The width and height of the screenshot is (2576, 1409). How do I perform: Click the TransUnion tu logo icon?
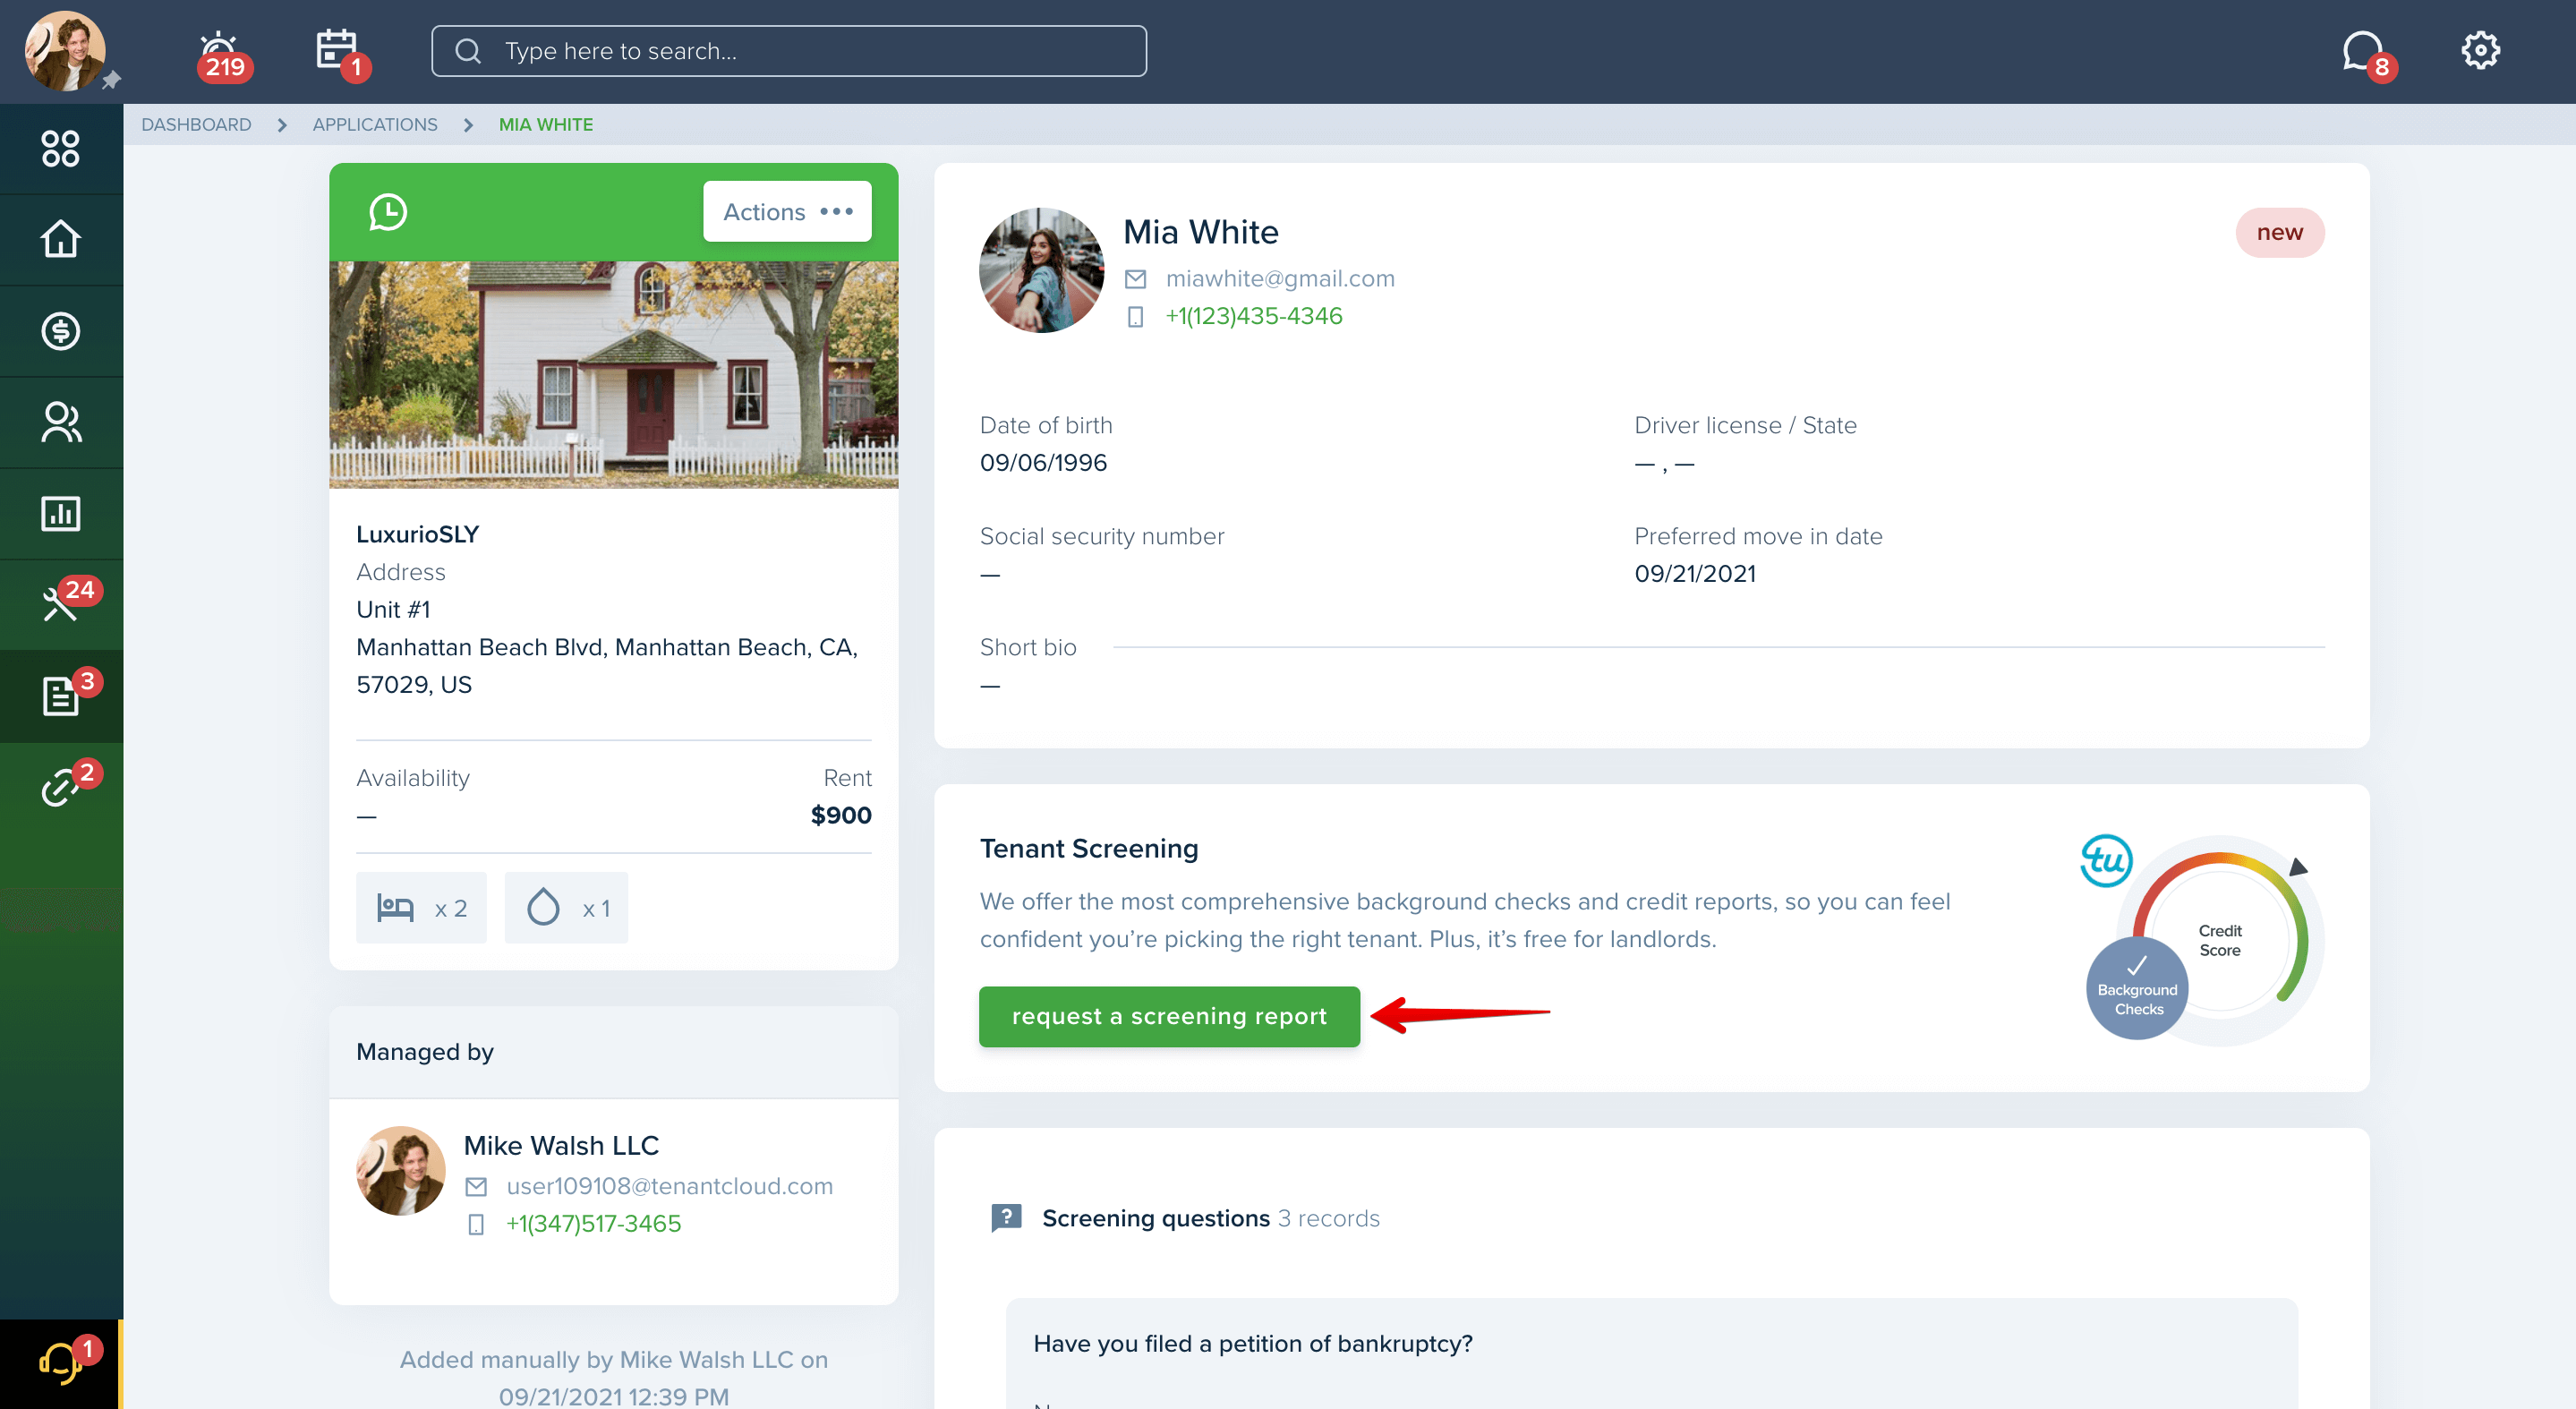2106,861
